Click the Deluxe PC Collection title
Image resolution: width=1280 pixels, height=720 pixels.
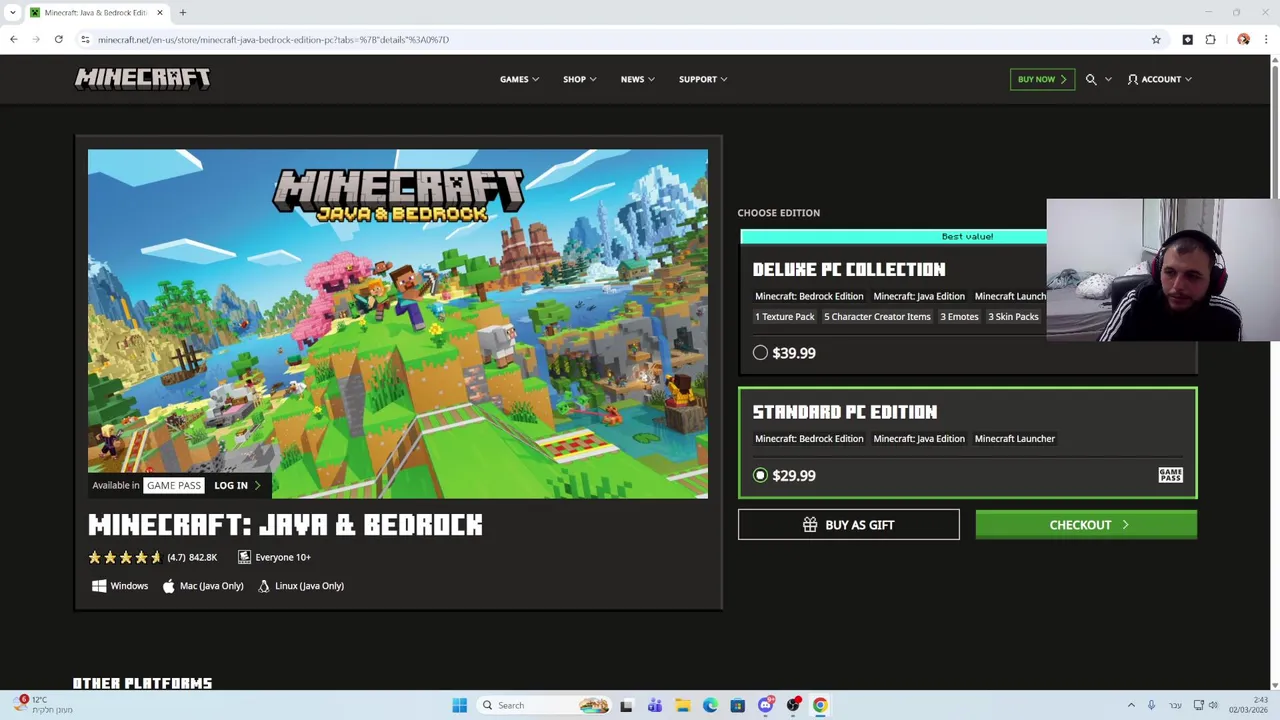tap(849, 270)
